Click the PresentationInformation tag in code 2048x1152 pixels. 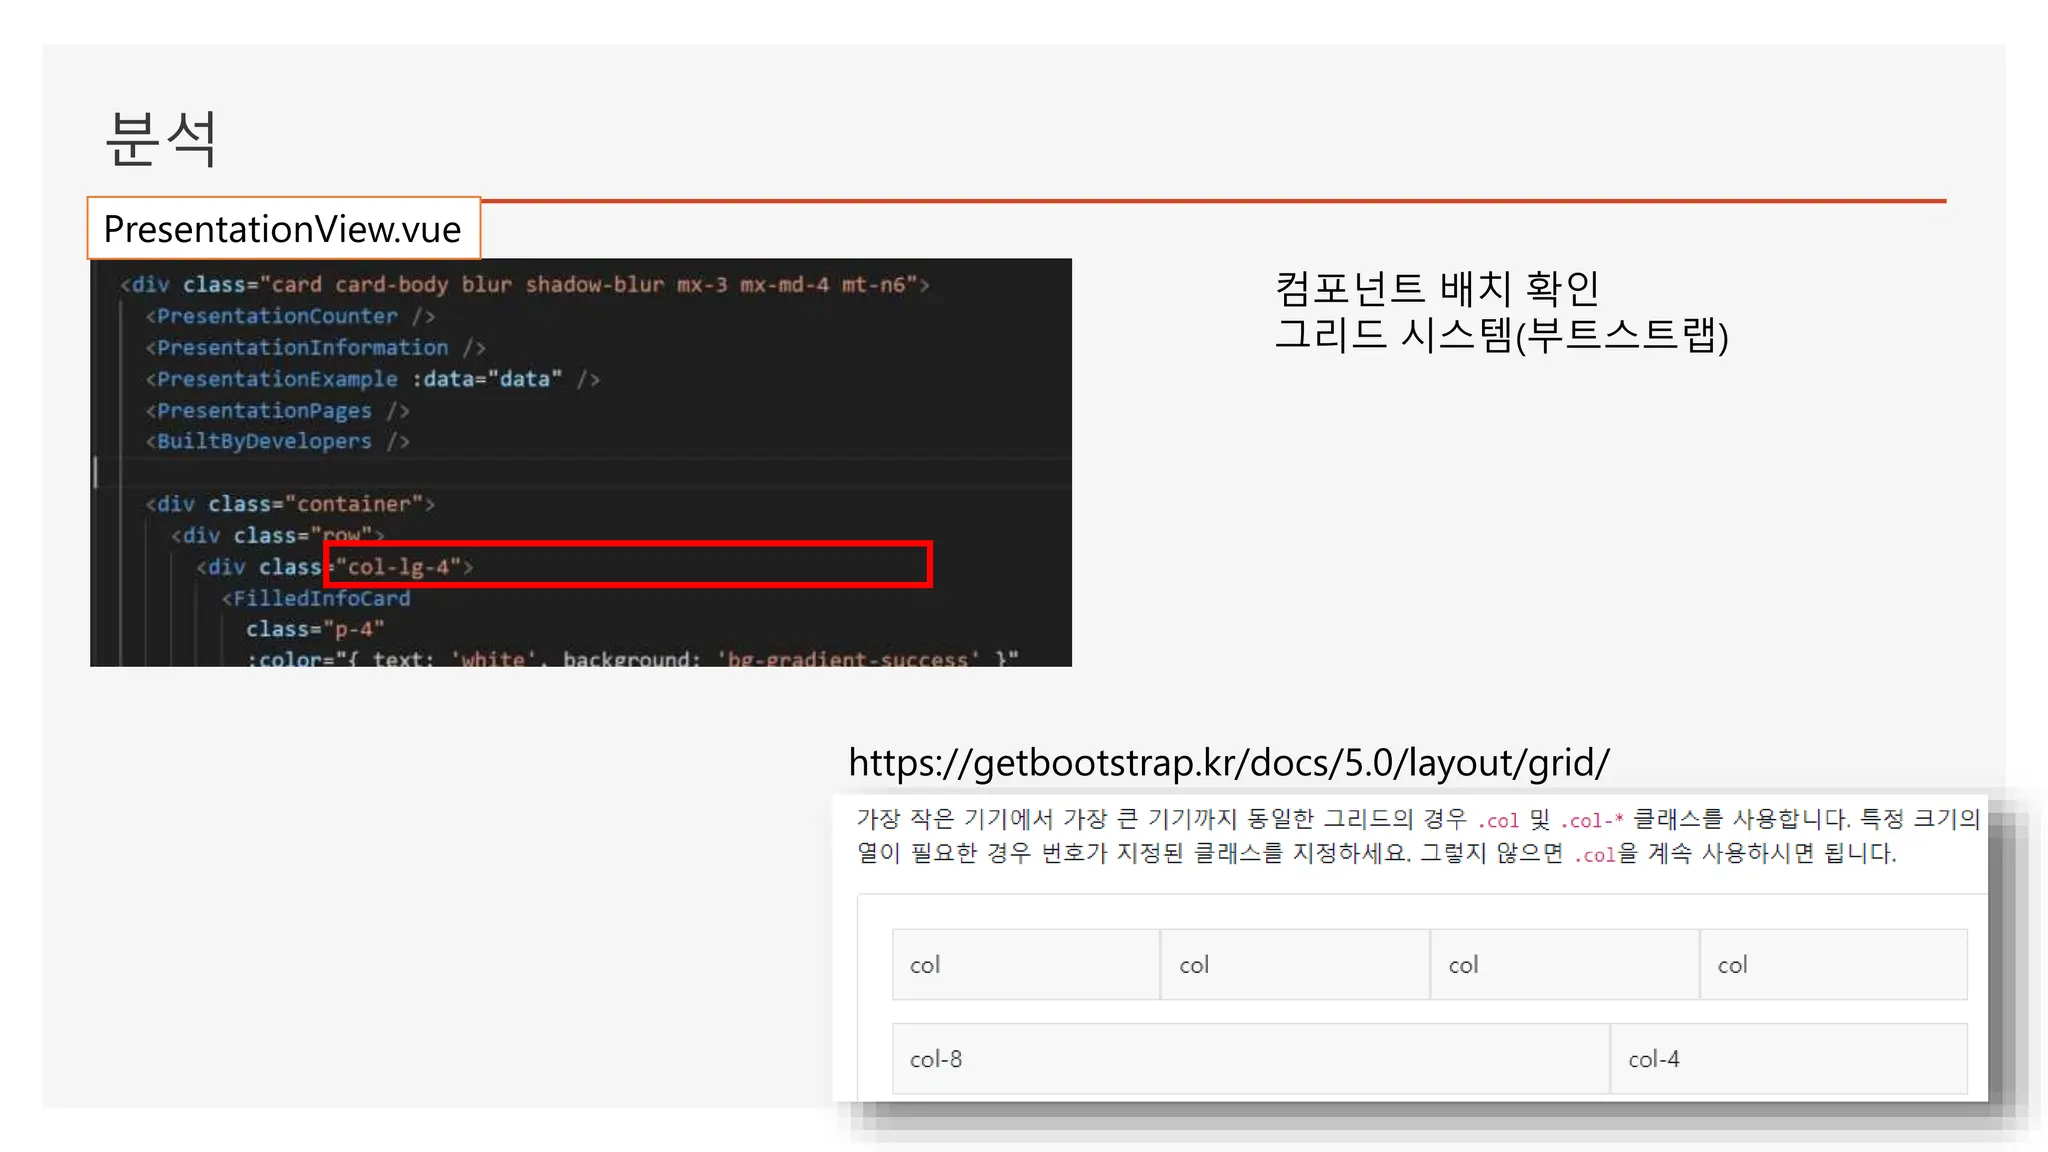pos(302,348)
